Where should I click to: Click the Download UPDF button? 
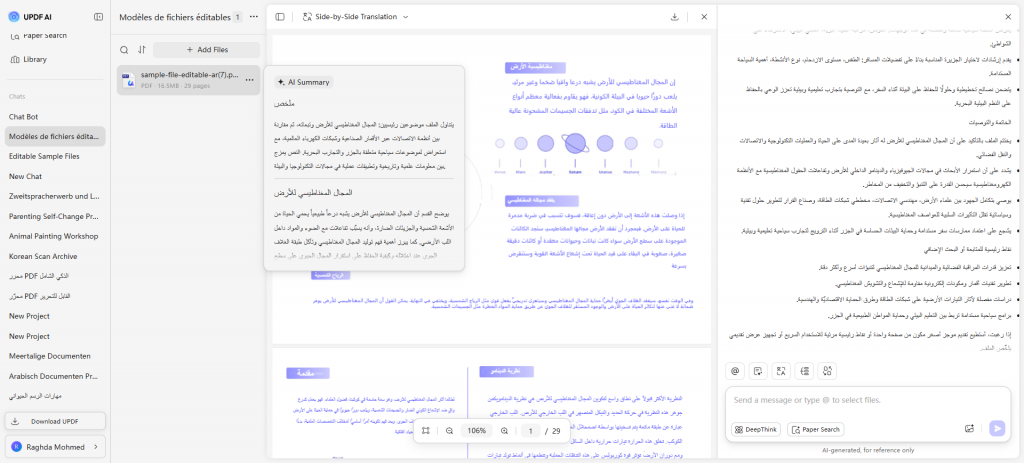(x=56, y=421)
